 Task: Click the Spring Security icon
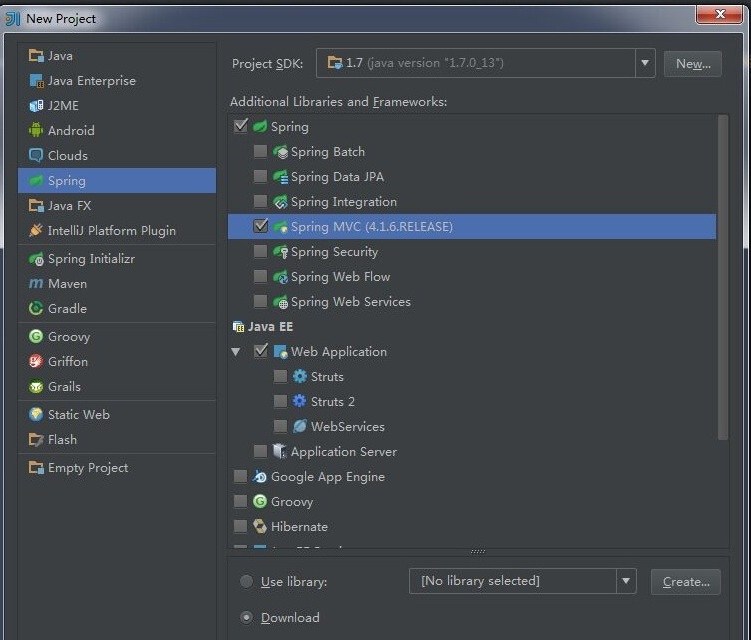(280, 251)
